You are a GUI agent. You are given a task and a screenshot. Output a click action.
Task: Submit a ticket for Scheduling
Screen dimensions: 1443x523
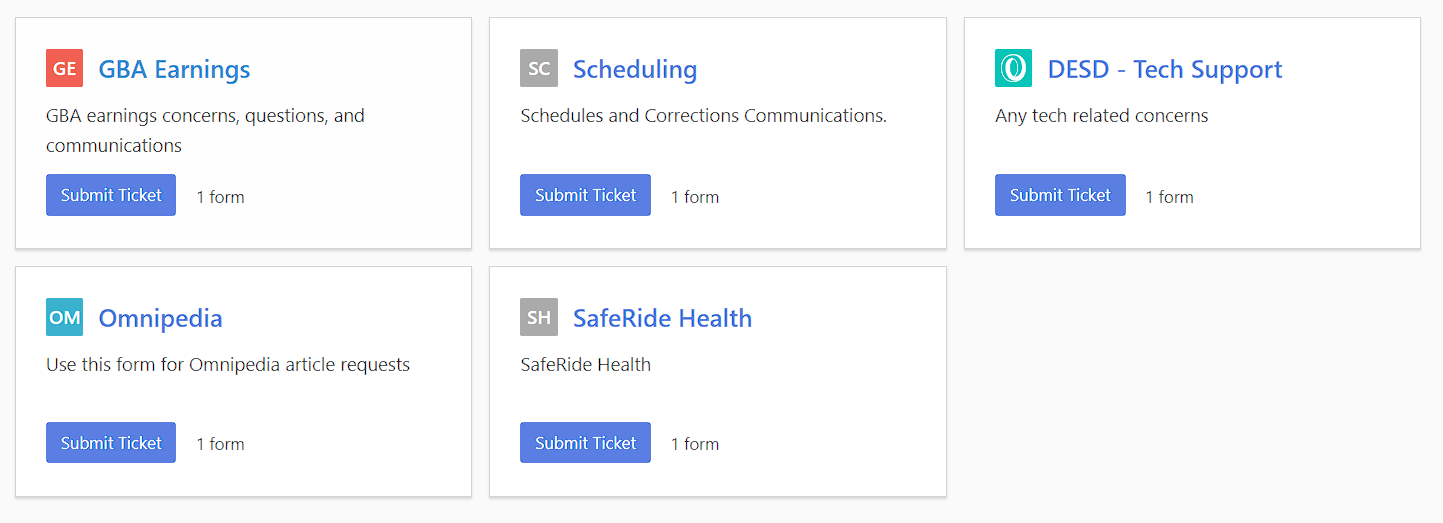click(x=585, y=195)
